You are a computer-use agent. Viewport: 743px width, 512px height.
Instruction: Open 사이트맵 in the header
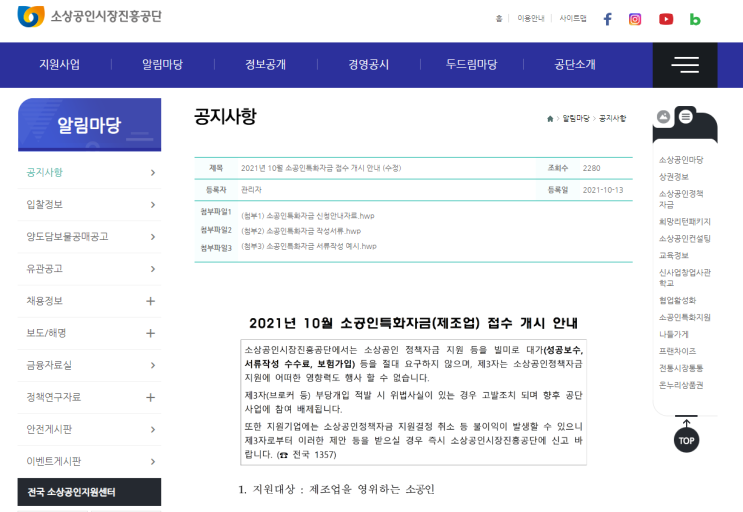click(x=573, y=18)
